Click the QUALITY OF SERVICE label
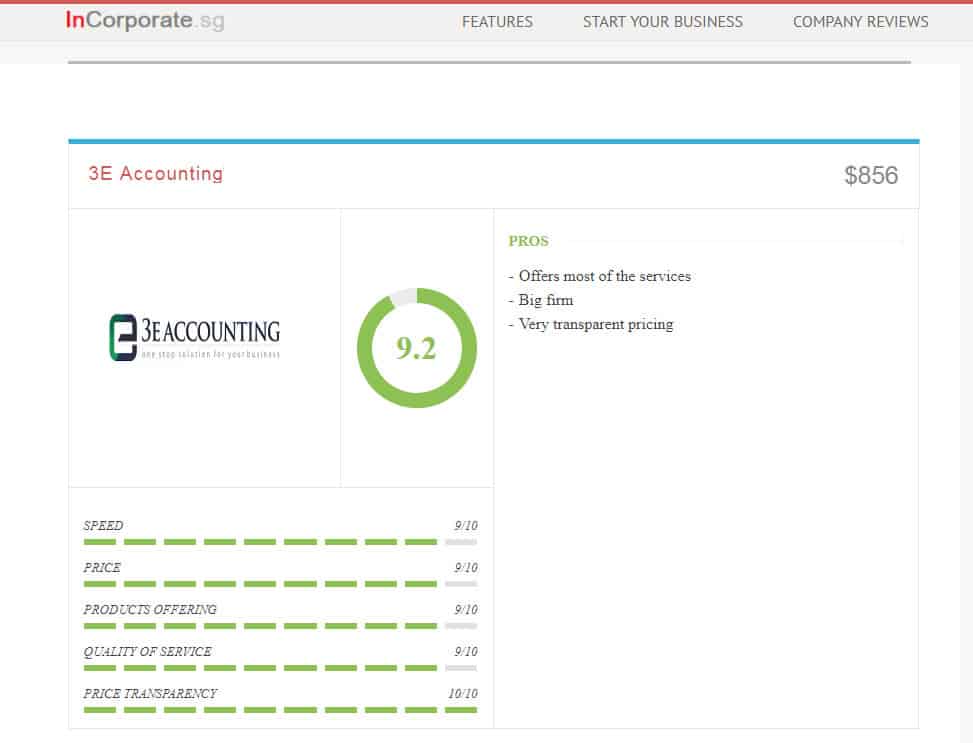Viewport: 973px width, 743px height. 148,652
